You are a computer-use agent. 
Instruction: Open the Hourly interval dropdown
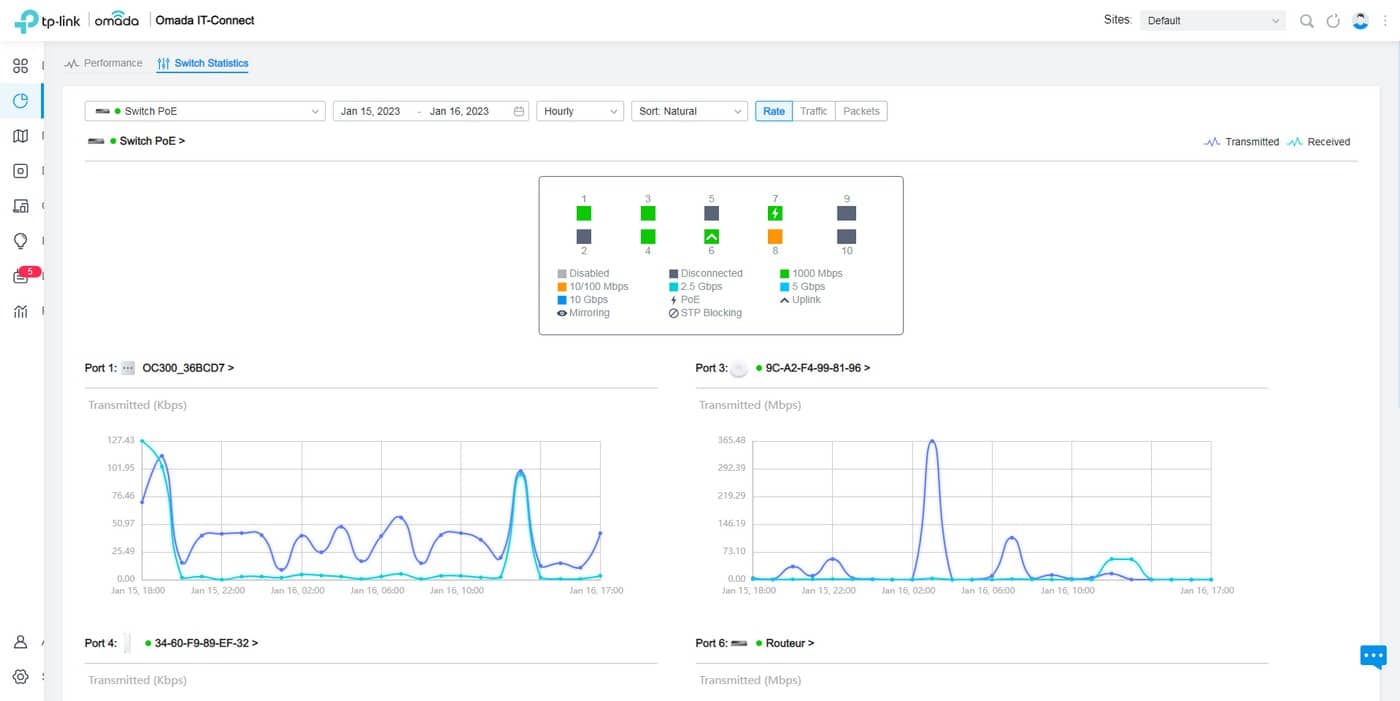[x=580, y=111]
